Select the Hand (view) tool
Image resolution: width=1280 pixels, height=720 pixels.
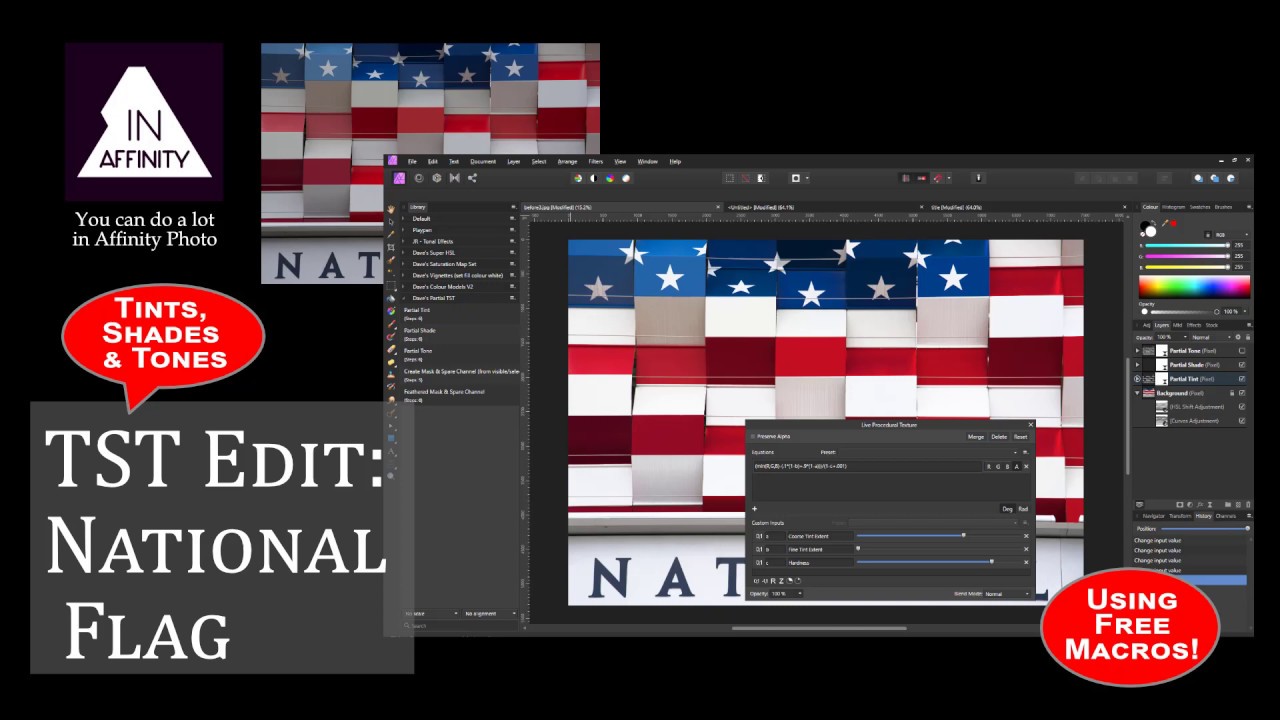pos(392,210)
